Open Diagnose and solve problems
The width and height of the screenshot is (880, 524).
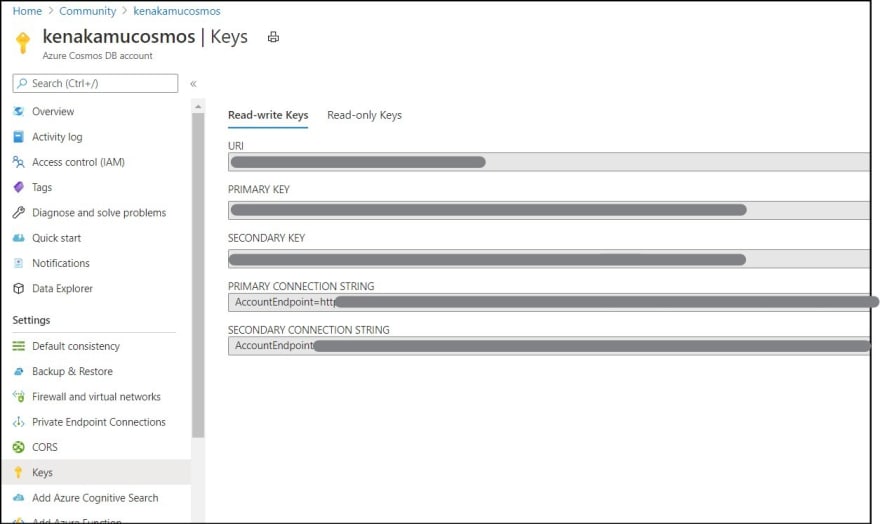[99, 213]
